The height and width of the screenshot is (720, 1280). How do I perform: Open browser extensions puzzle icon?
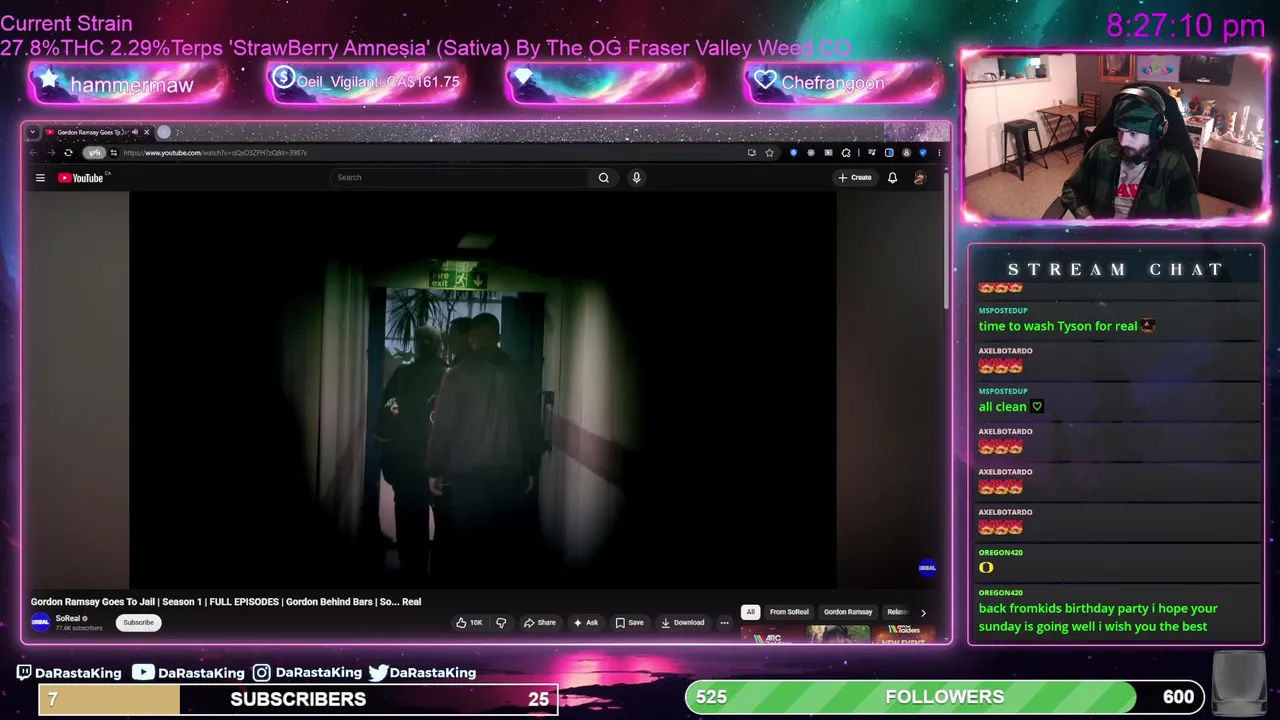pos(846,153)
